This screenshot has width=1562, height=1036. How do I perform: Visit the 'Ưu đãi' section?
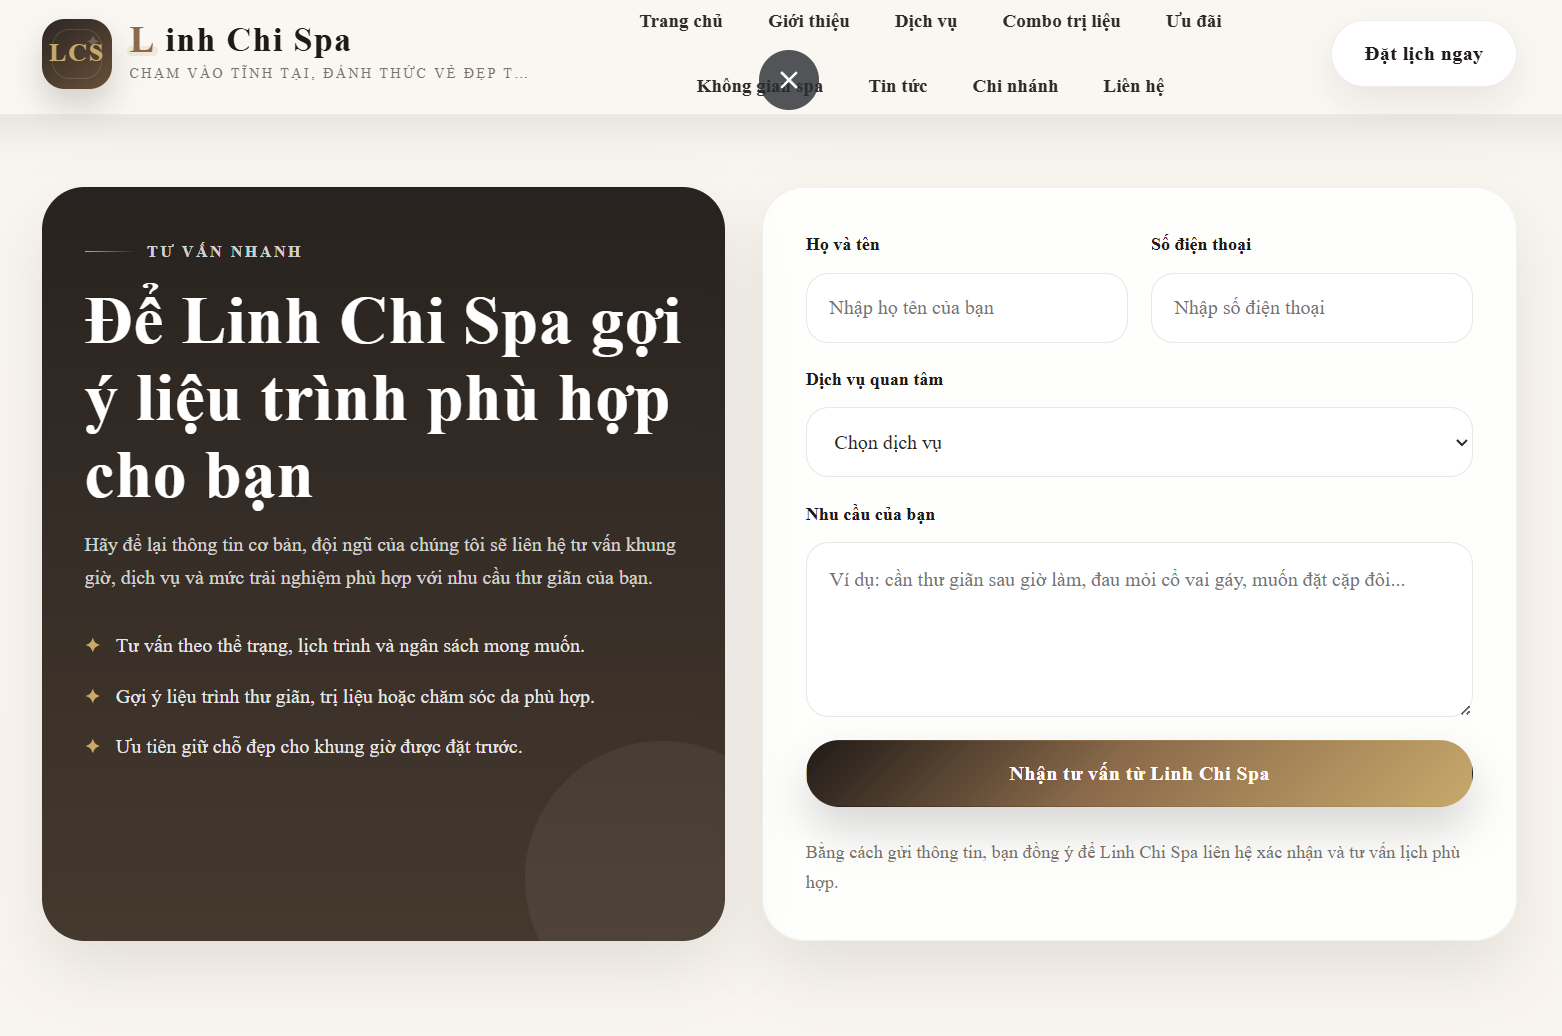[1193, 21]
